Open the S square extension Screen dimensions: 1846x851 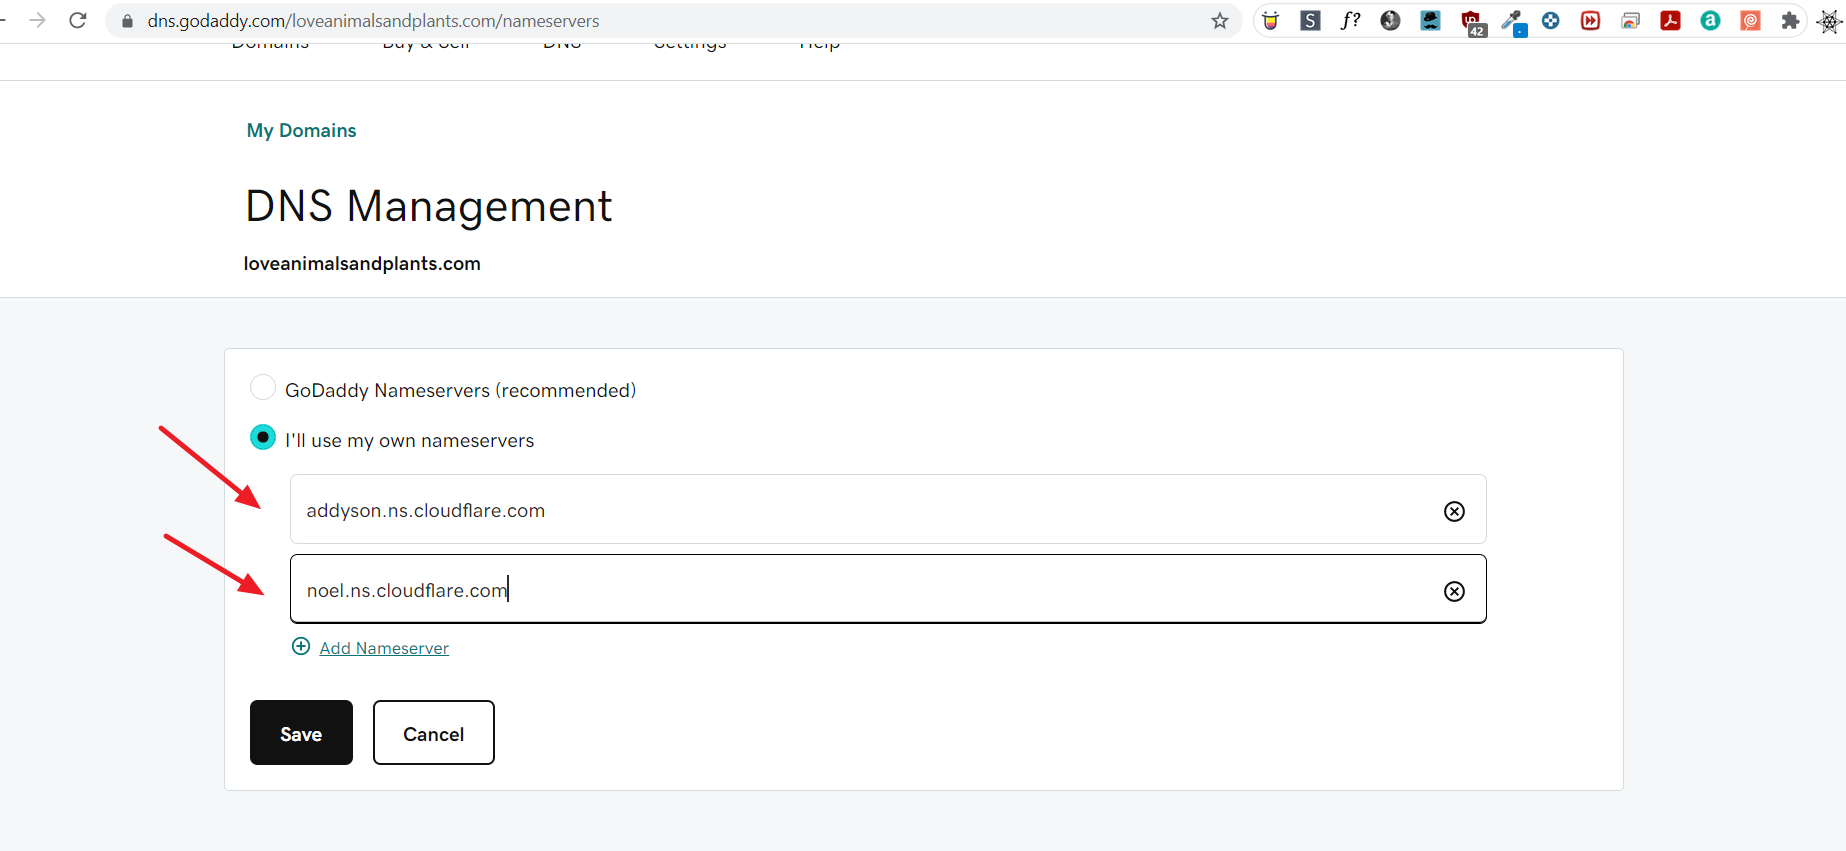click(x=1310, y=21)
